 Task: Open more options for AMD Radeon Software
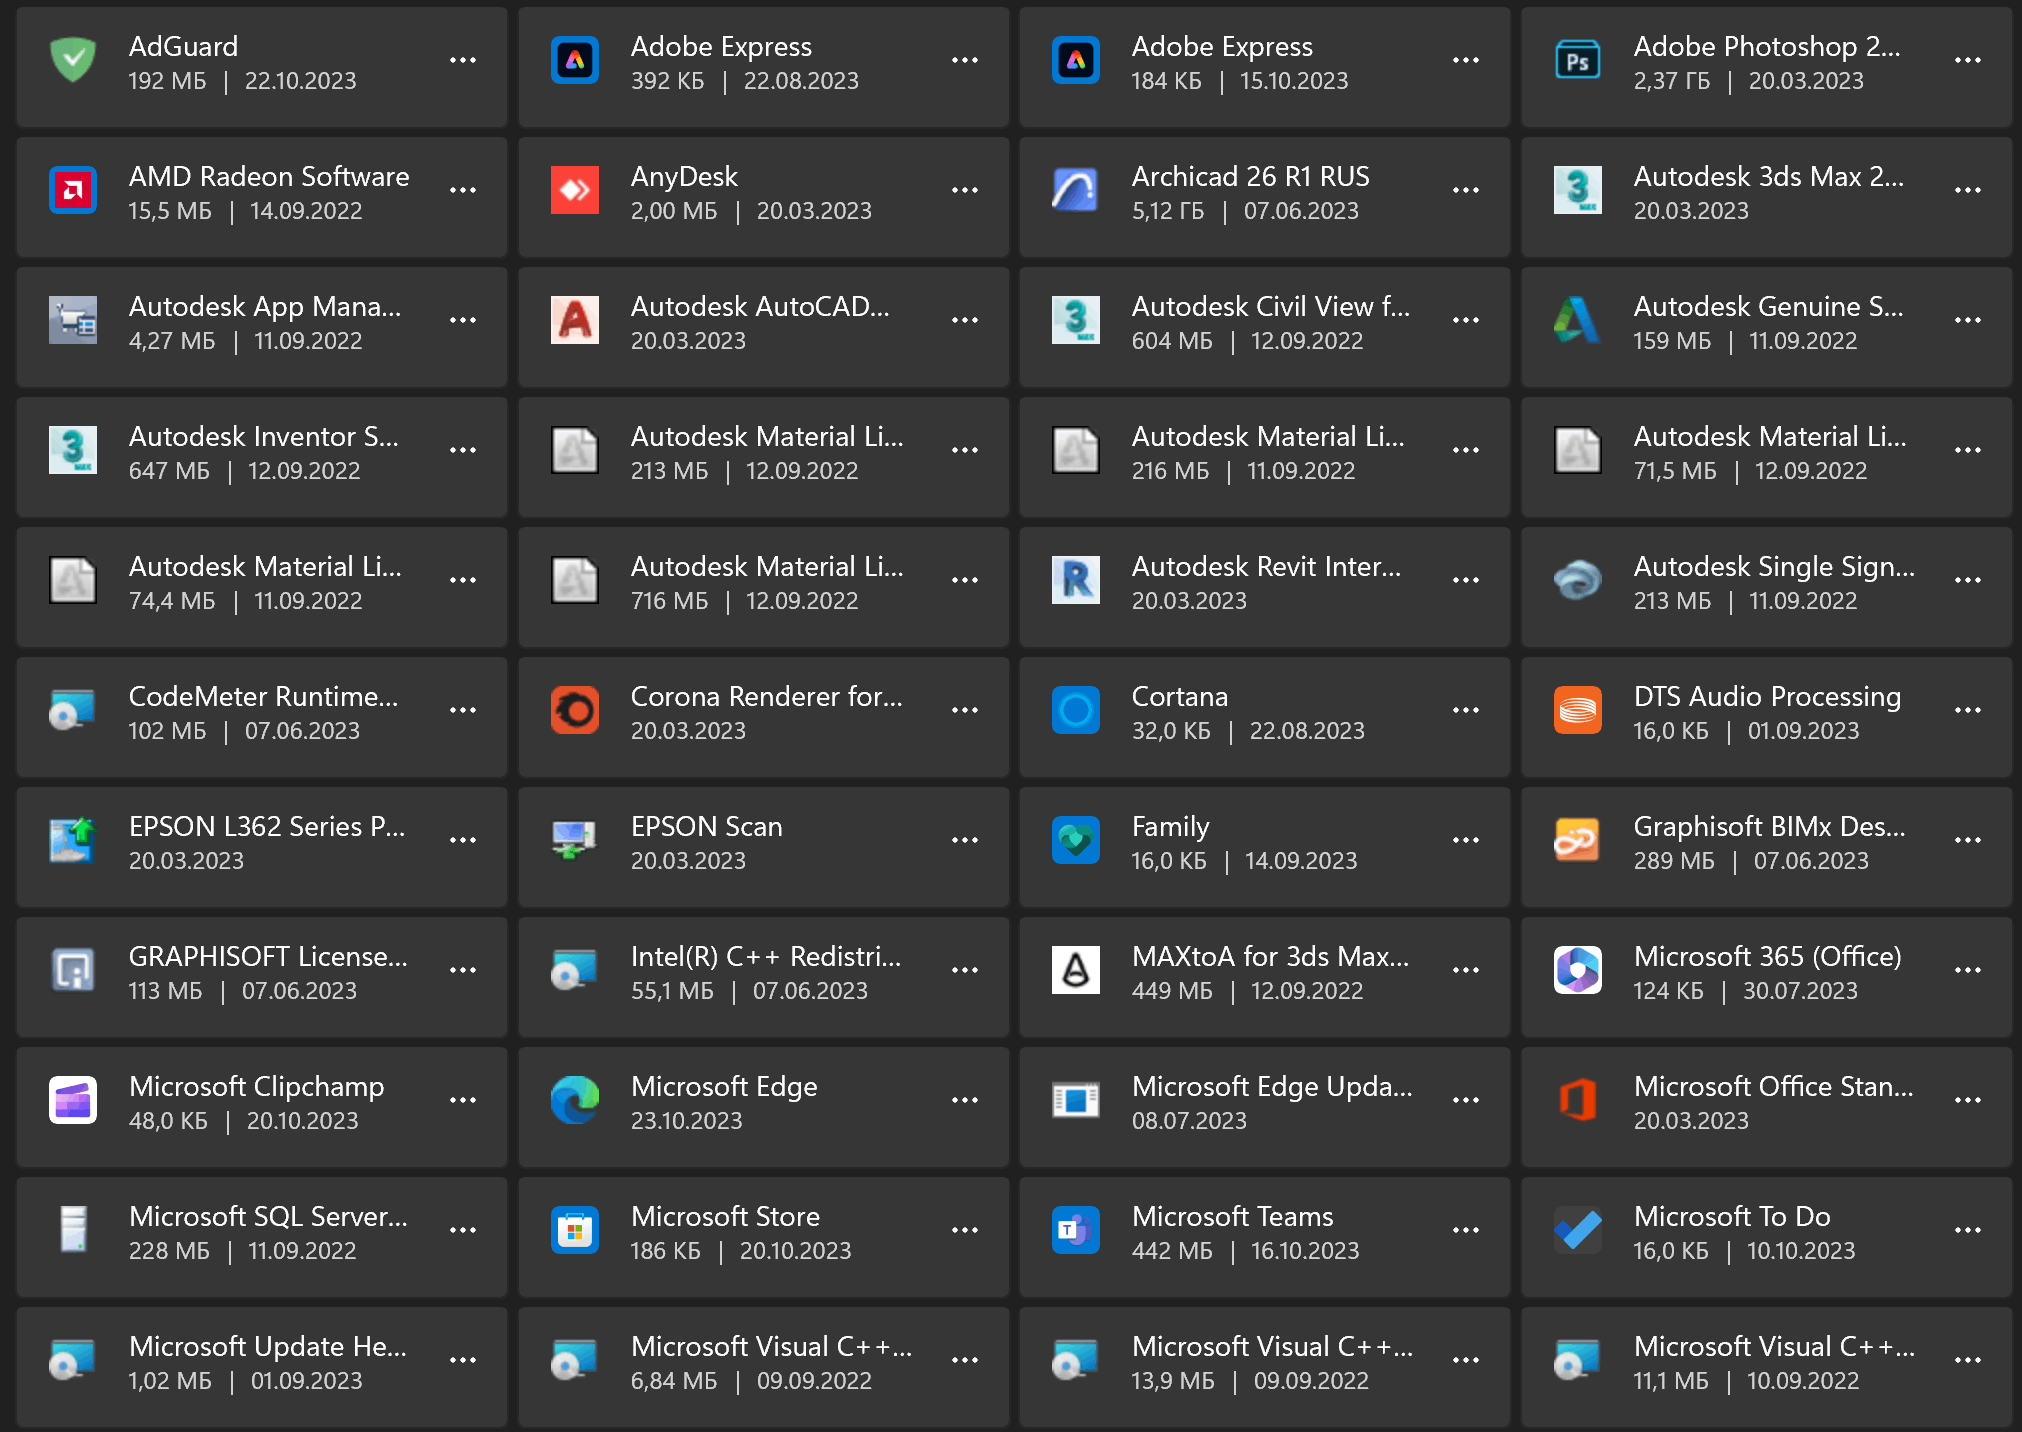pyautogui.click(x=463, y=191)
